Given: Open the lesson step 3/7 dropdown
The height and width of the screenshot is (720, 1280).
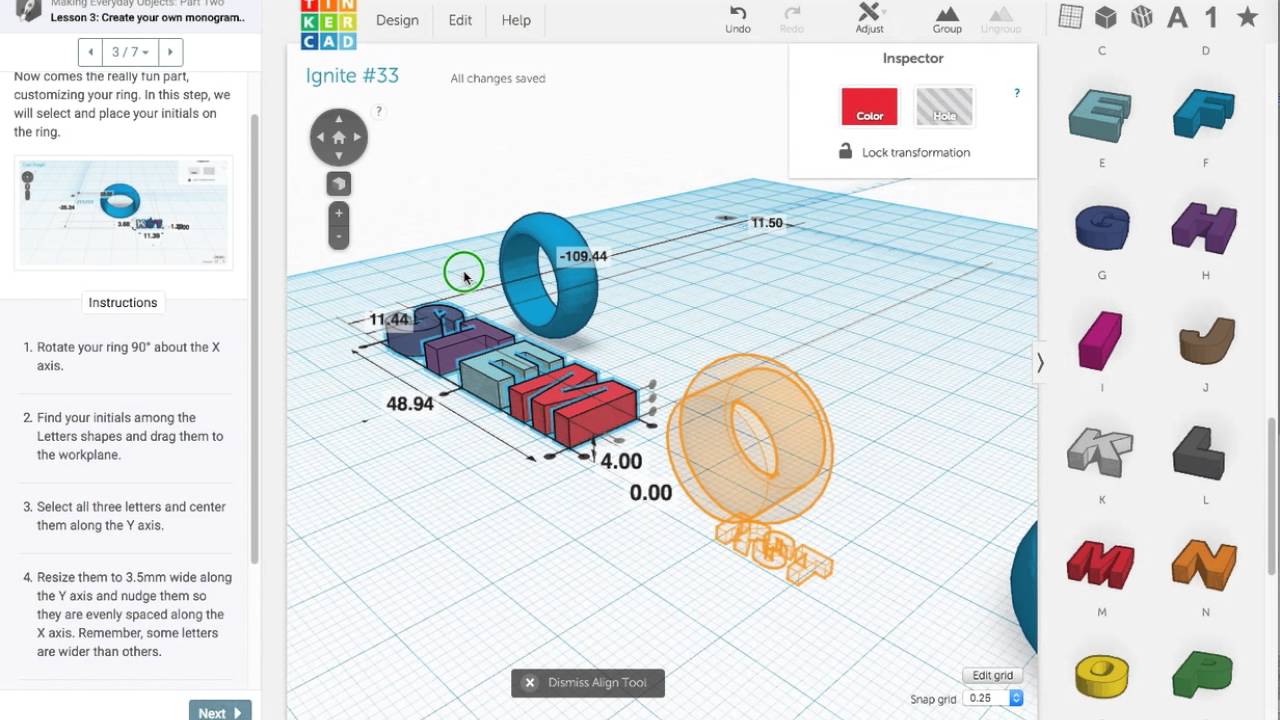Looking at the screenshot, I should tap(130, 52).
